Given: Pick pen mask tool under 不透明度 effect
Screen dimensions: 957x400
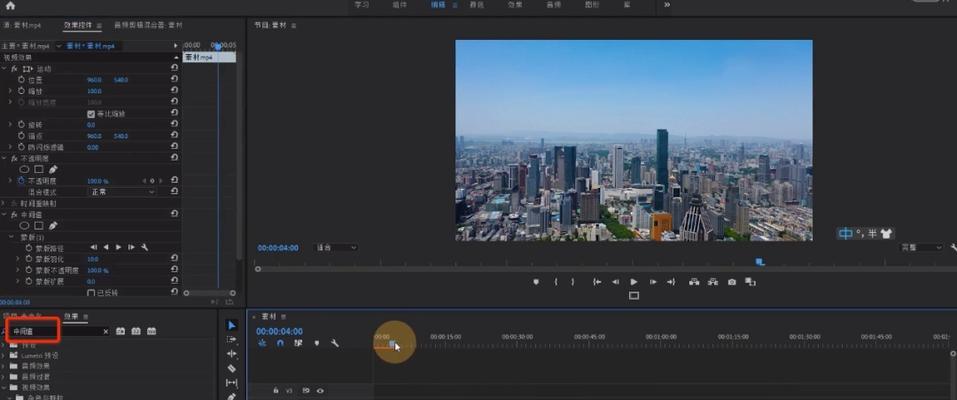Looking at the screenshot, I should coord(52,169).
